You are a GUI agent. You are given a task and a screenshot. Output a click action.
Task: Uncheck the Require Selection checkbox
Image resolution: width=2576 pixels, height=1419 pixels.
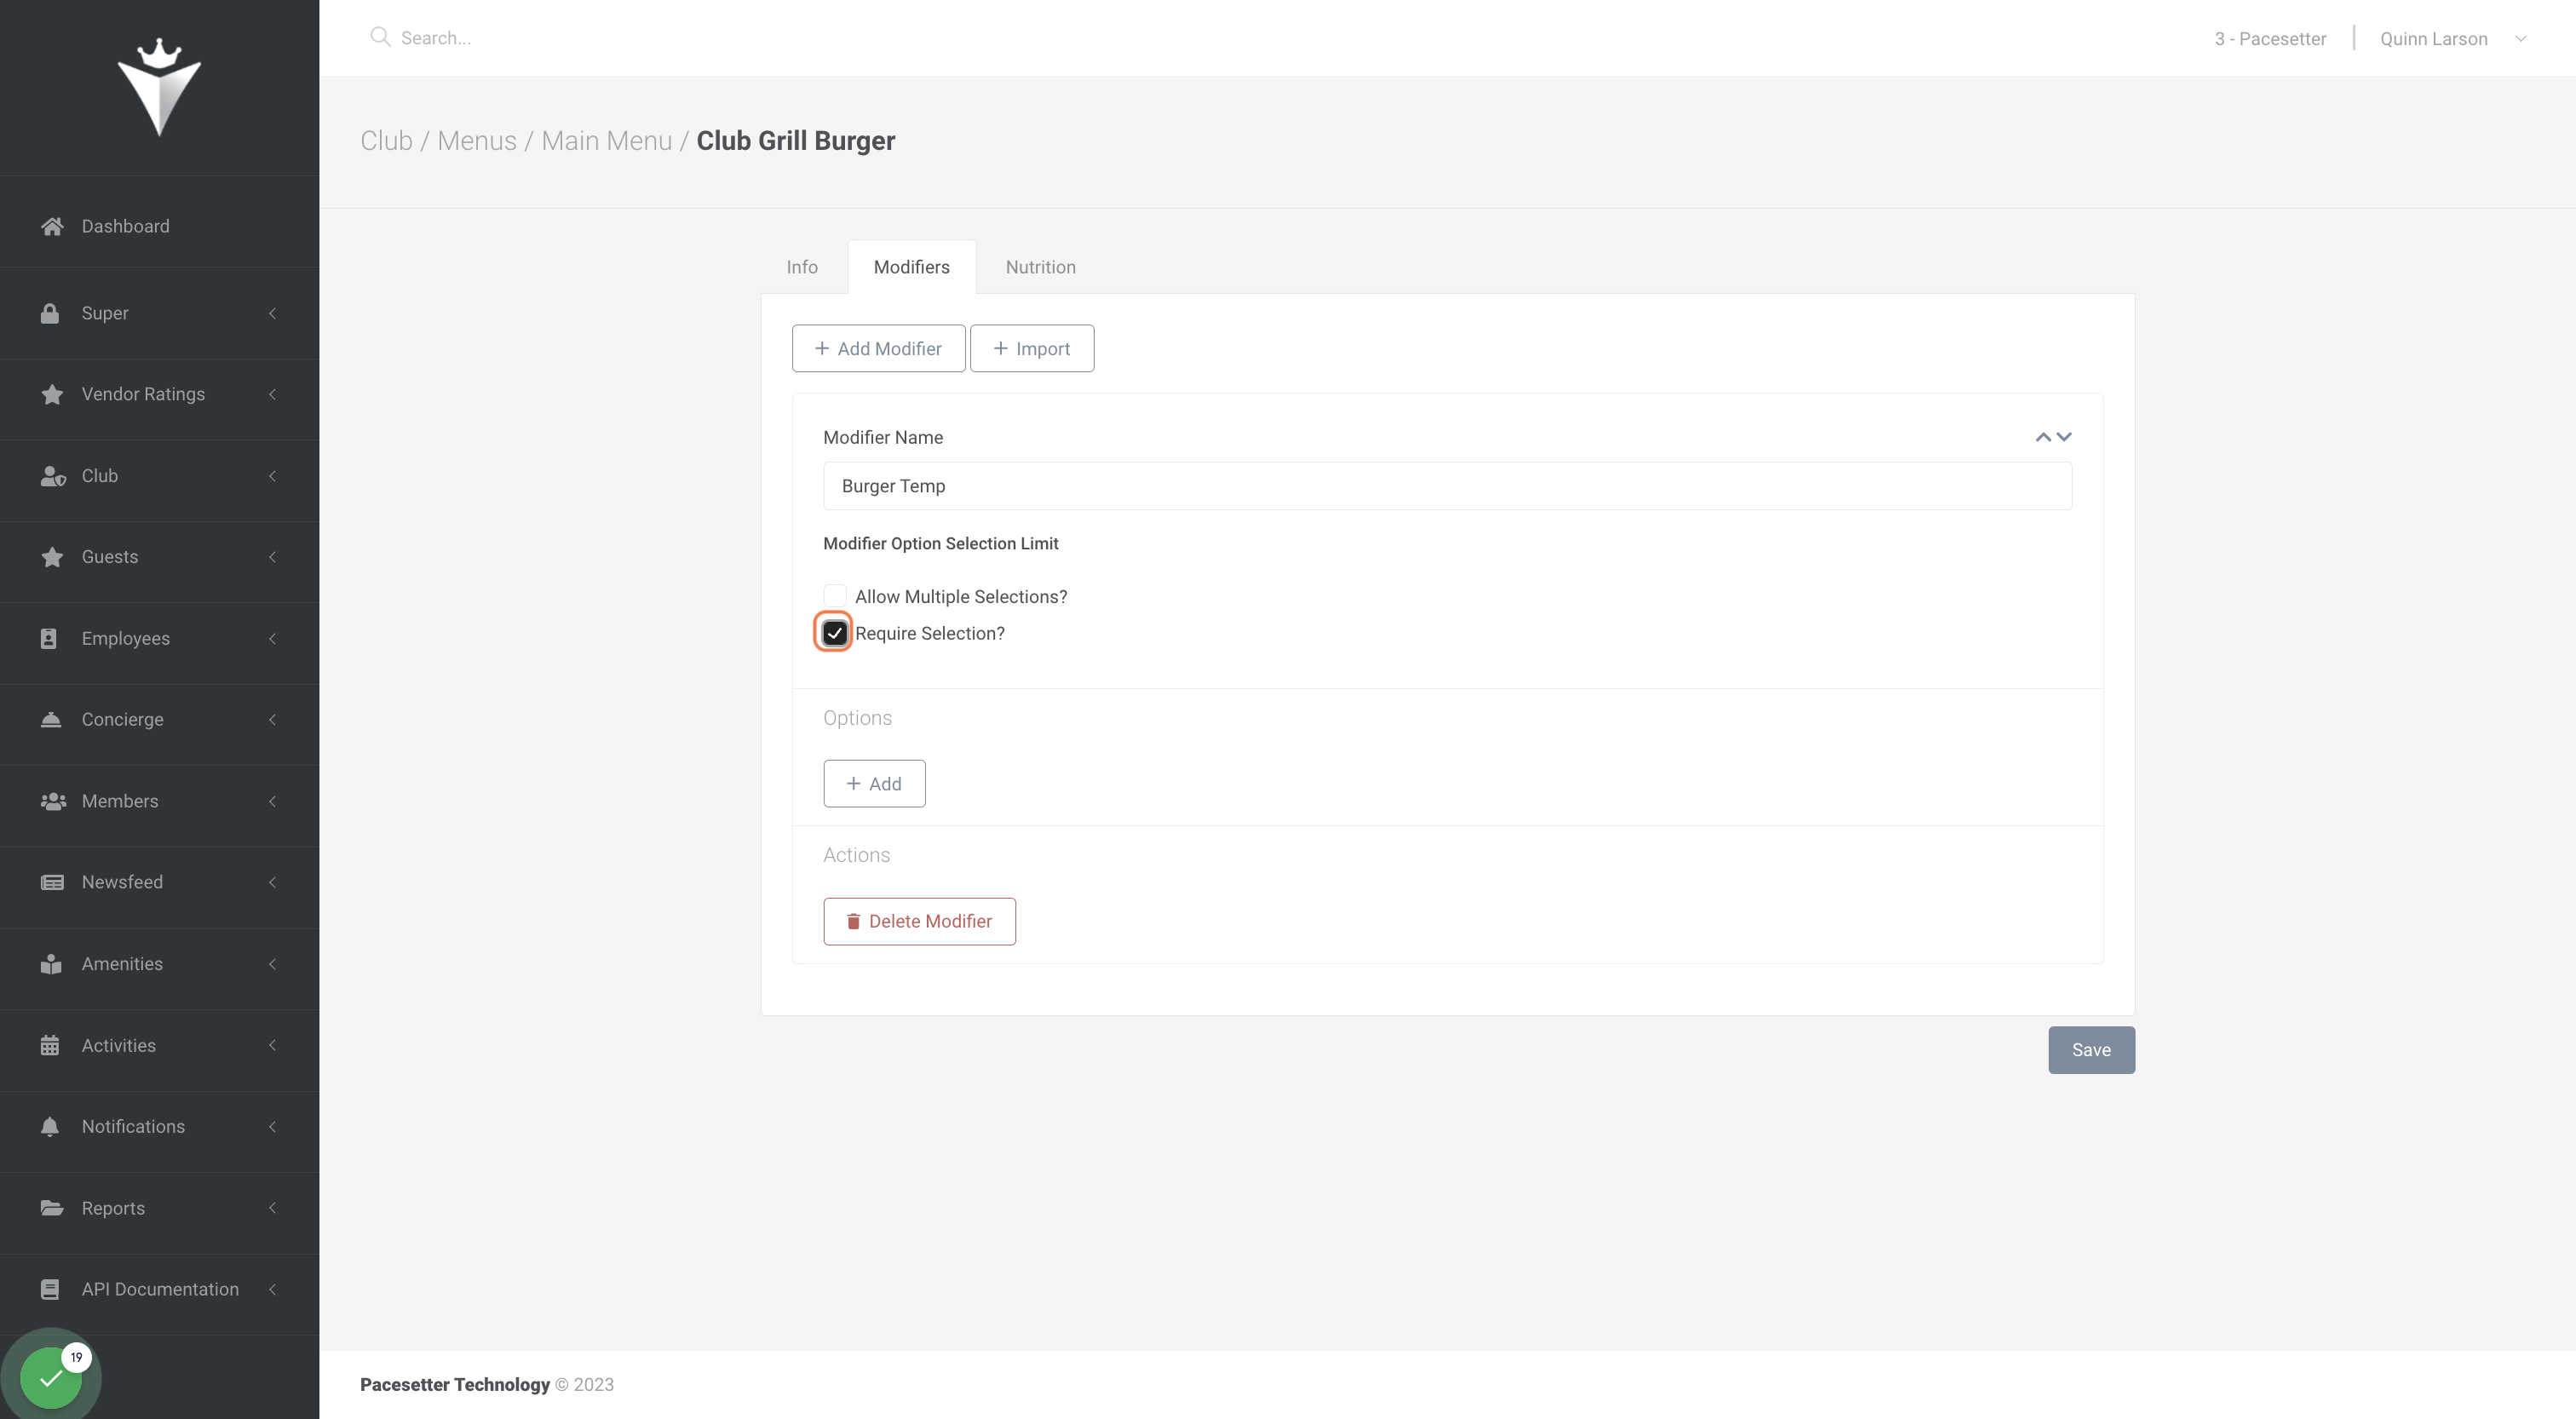tap(835, 633)
